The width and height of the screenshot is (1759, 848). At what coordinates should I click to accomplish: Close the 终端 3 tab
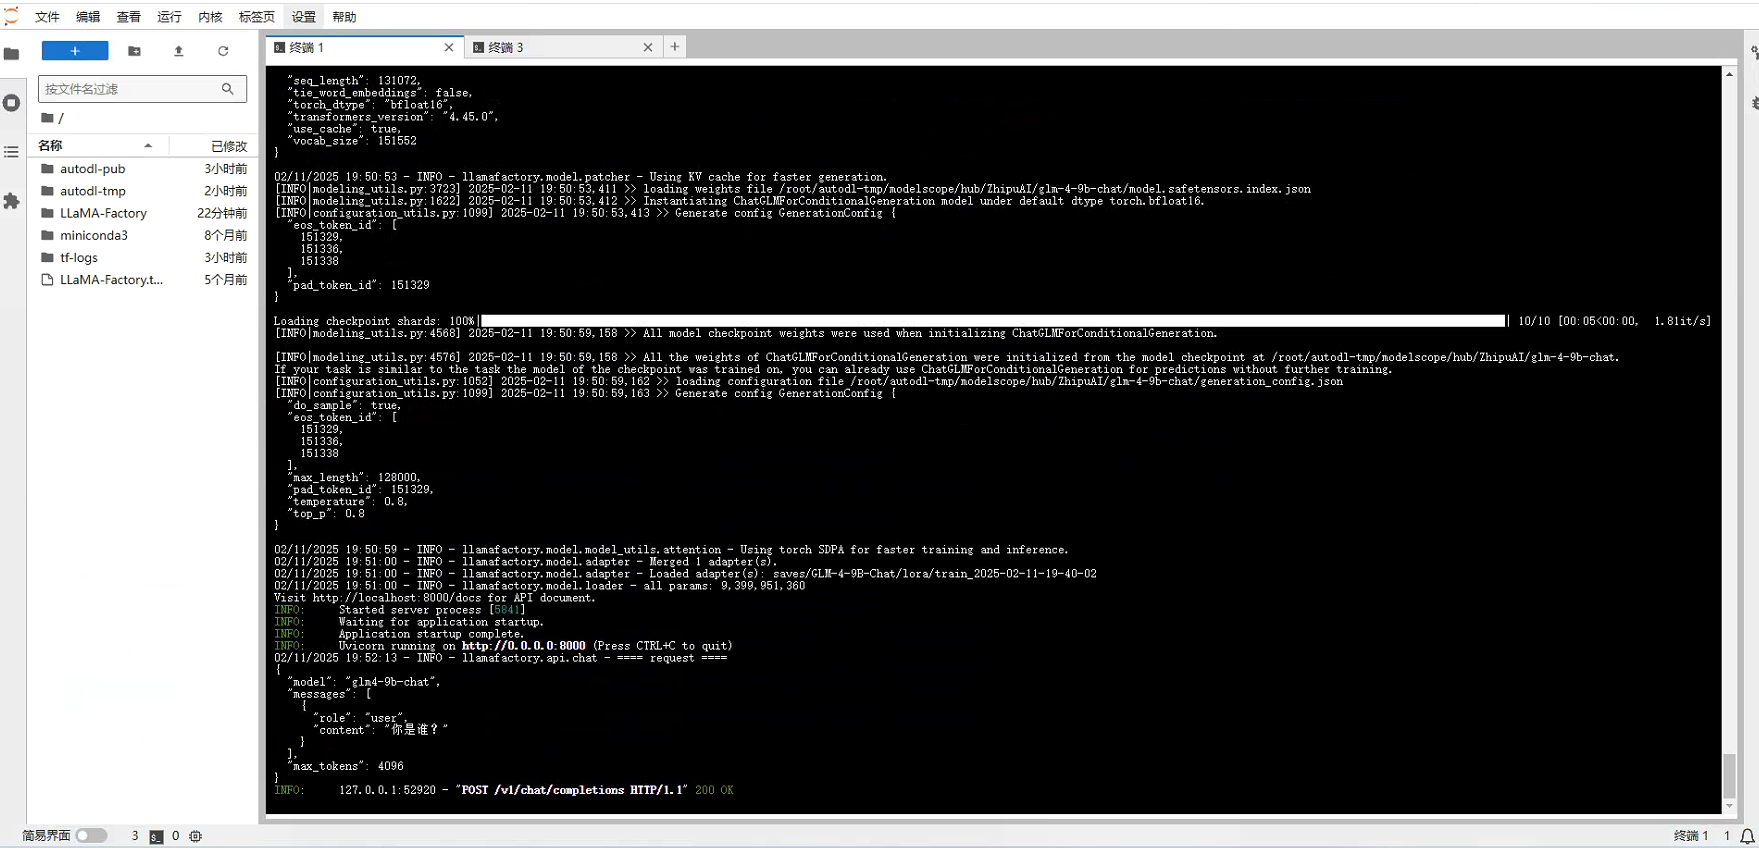tap(648, 47)
